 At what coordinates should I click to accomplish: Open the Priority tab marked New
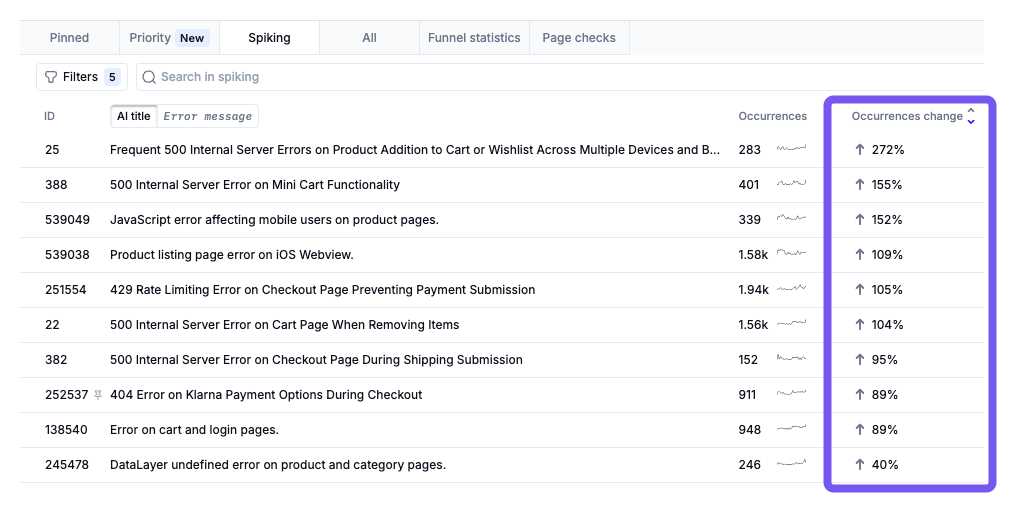167,38
